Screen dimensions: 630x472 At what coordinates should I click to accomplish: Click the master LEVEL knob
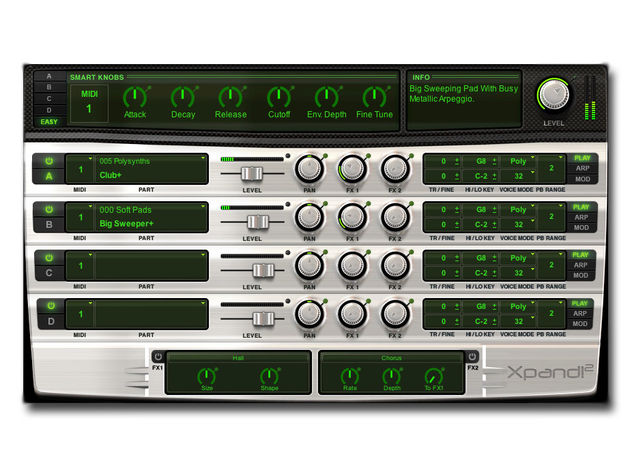coord(554,95)
